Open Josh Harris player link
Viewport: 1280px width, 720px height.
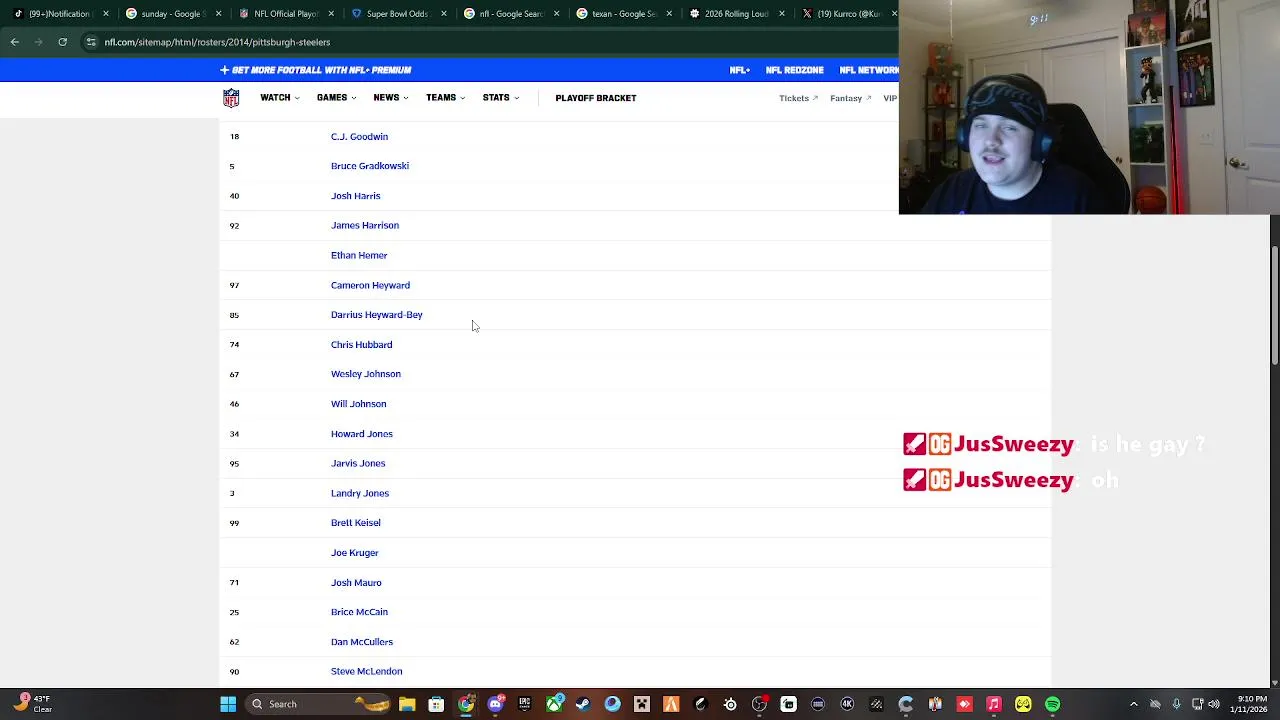click(x=355, y=196)
